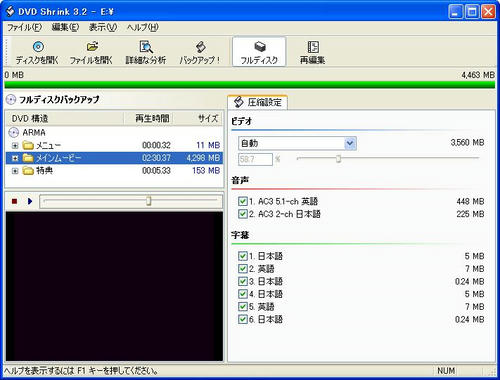Screen dimensions: 500x380
Task: Click the preview playback position slider
Action: [x=131, y=201]
